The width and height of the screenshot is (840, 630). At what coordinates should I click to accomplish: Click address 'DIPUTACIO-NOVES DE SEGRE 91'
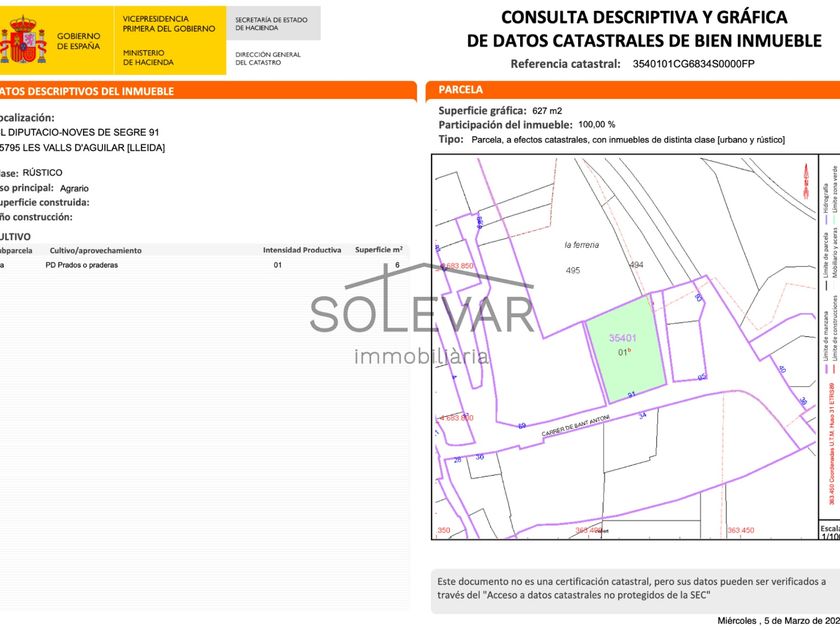click(x=85, y=132)
